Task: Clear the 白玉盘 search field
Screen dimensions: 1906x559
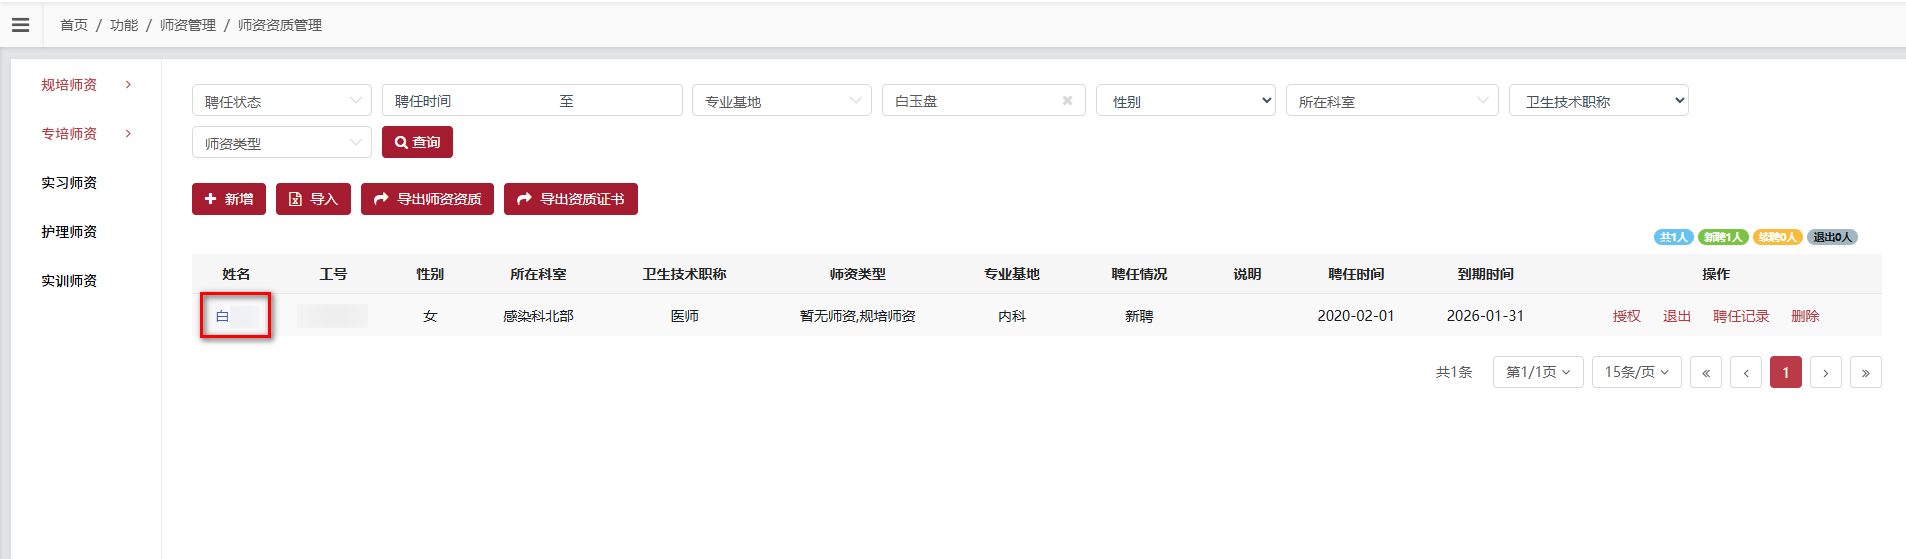Action: coord(1067,101)
